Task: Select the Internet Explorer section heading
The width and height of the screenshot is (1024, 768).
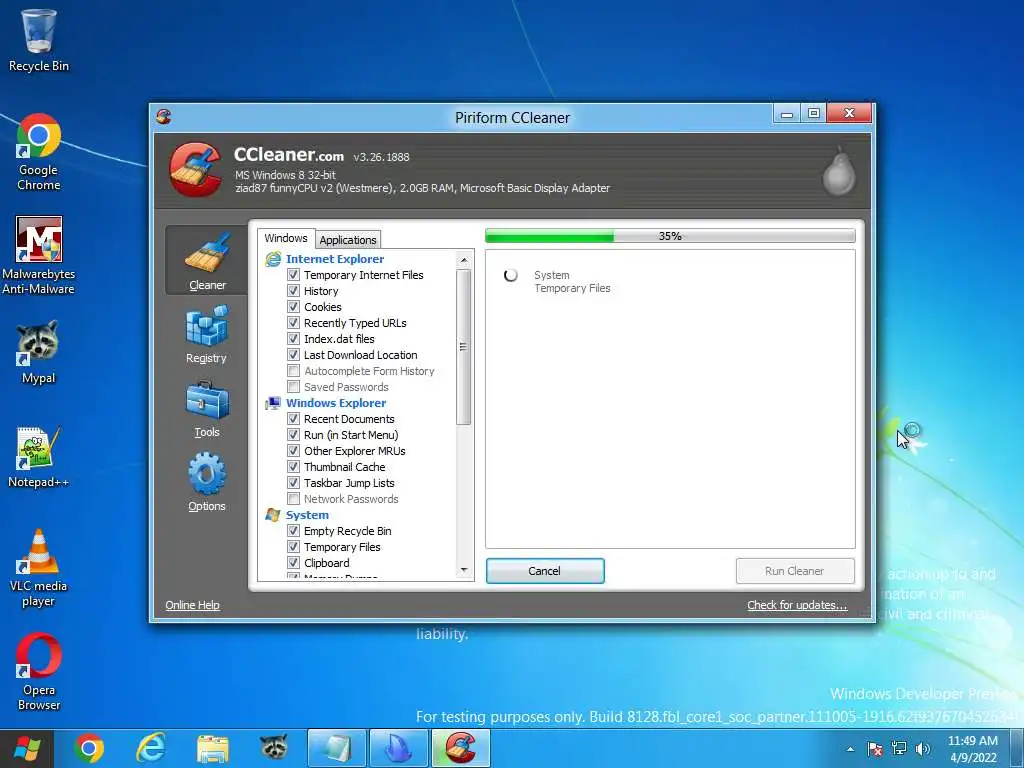Action: 334,259
